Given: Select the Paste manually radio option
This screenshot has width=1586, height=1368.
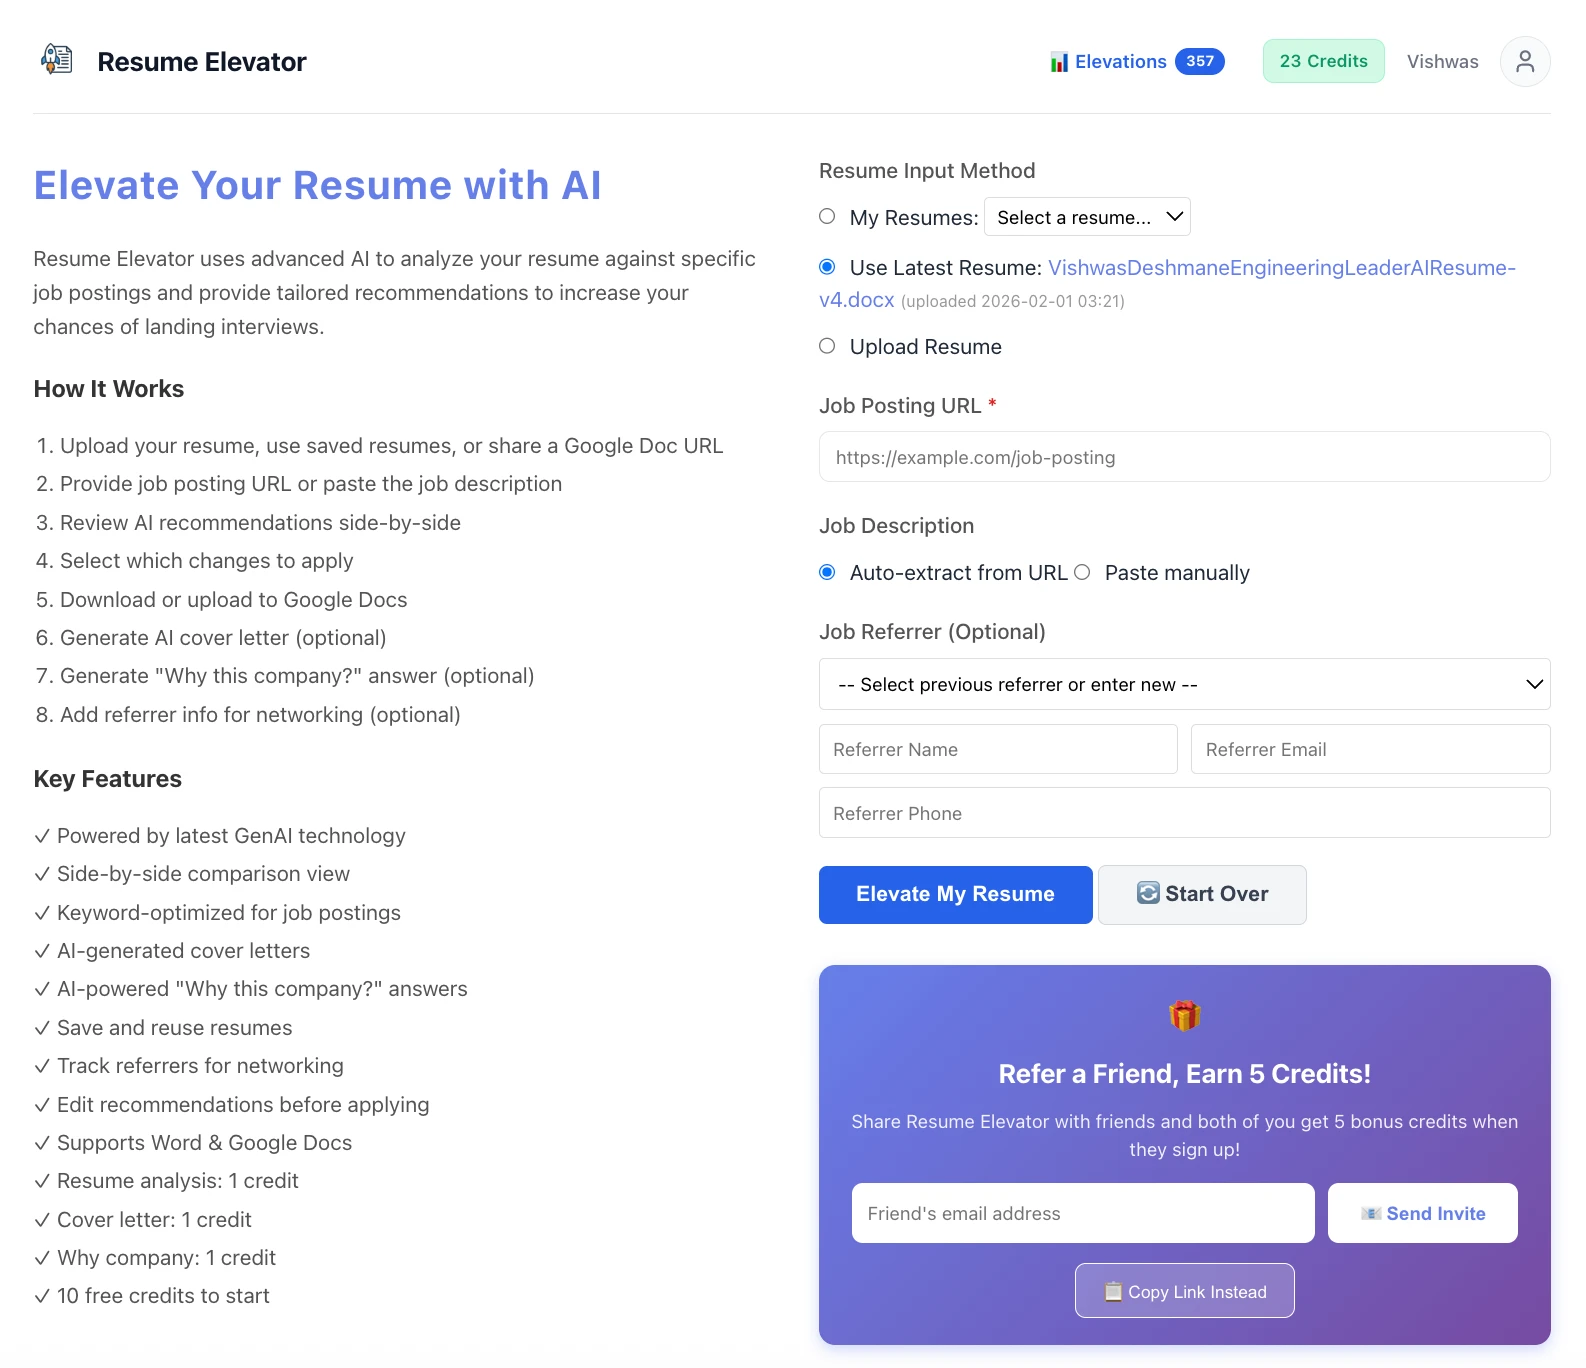Looking at the screenshot, I should (1082, 572).
